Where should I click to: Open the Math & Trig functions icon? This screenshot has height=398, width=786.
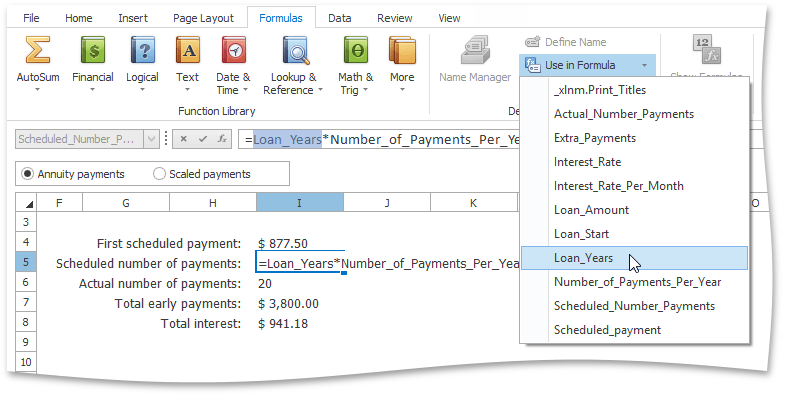click(355, 50)
